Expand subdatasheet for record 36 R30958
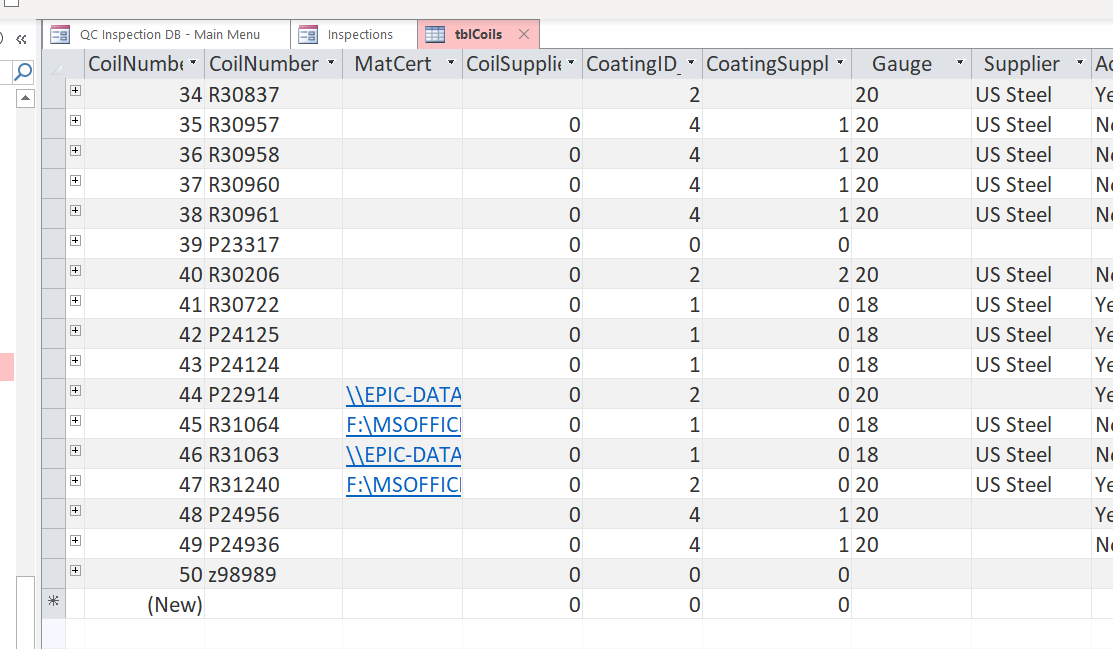The height and width of the screenshot is (649, 1113). coord(75,151)
